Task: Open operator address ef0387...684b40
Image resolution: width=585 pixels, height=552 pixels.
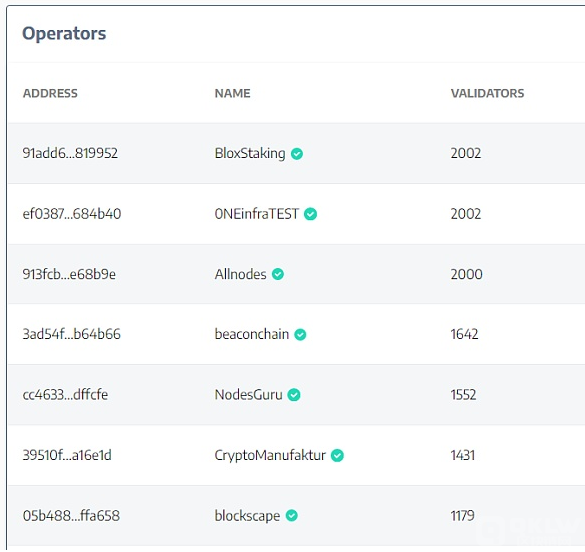Action: [72, 214]
